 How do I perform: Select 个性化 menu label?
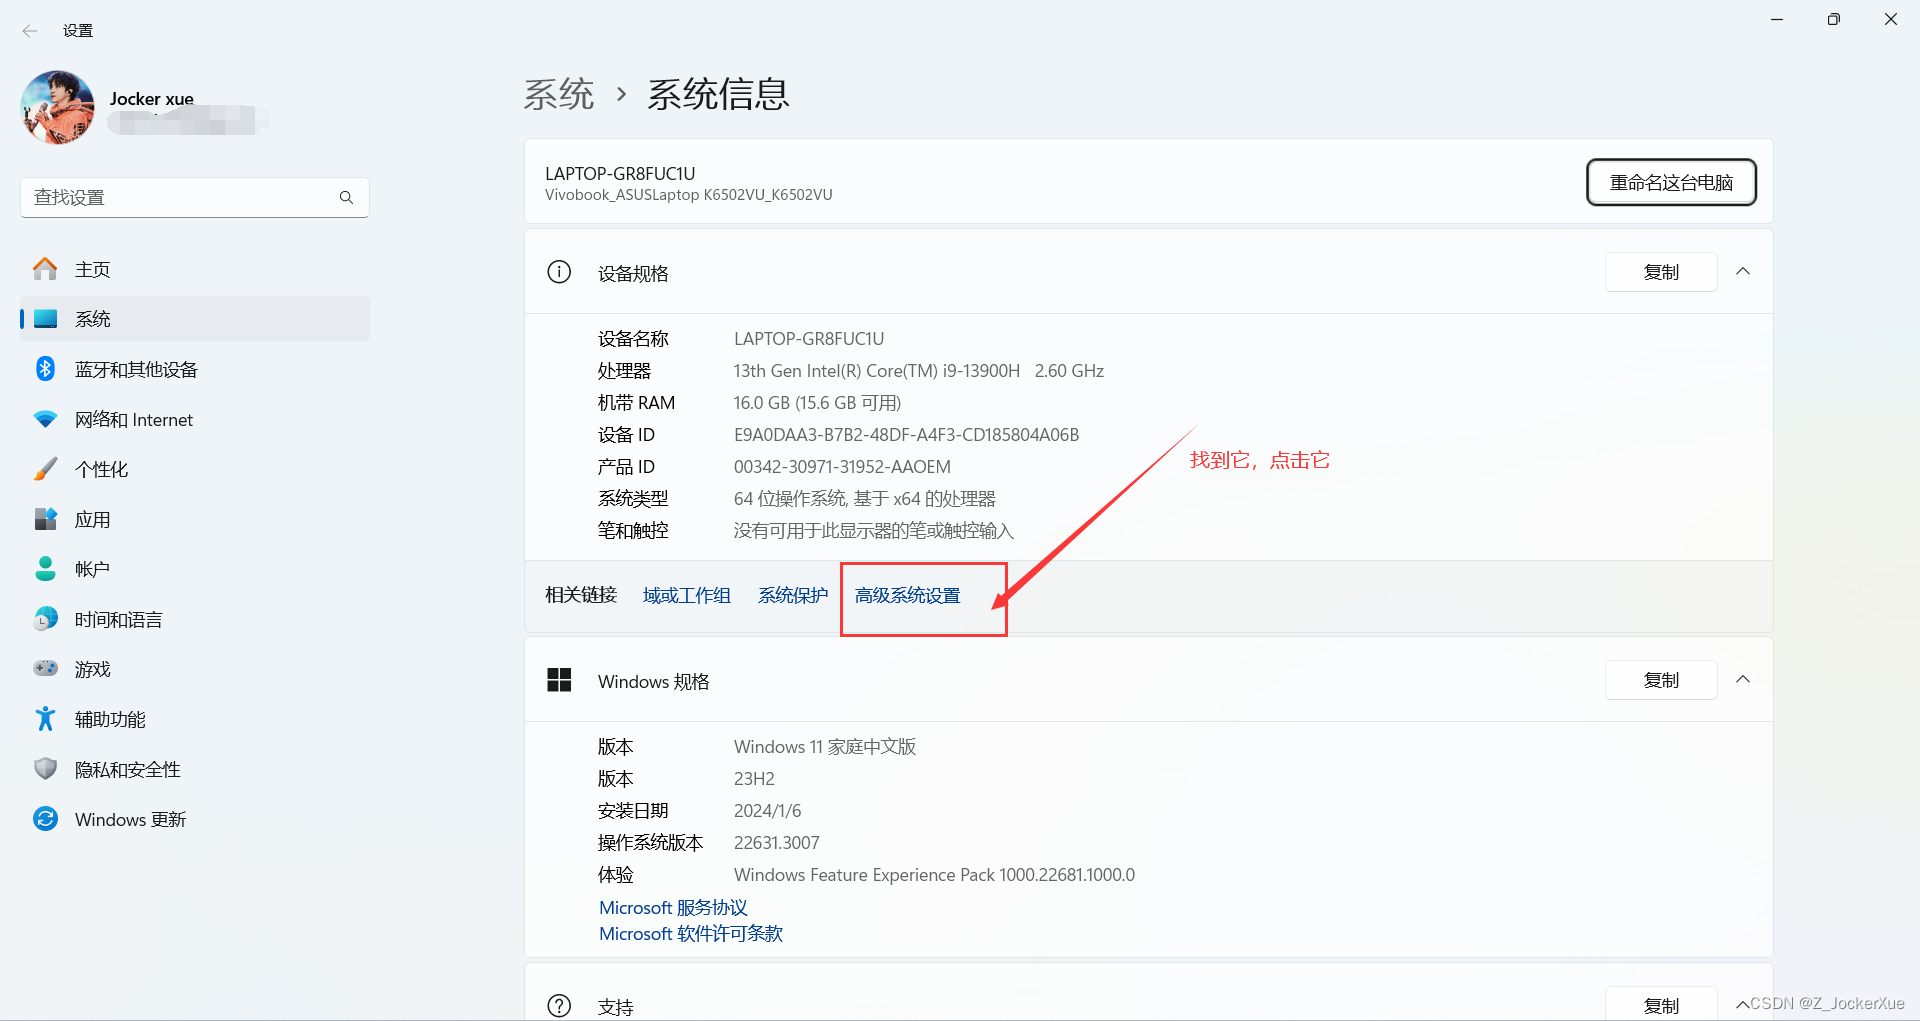(101, 470)
